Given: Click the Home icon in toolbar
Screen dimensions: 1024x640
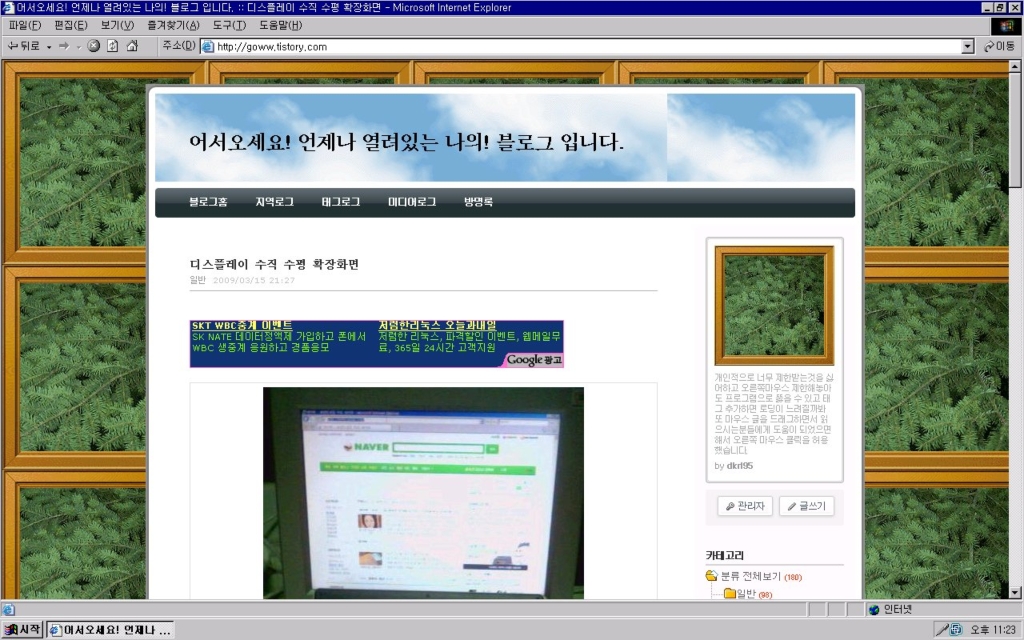Looking at the screenshot, I should 132,46.
